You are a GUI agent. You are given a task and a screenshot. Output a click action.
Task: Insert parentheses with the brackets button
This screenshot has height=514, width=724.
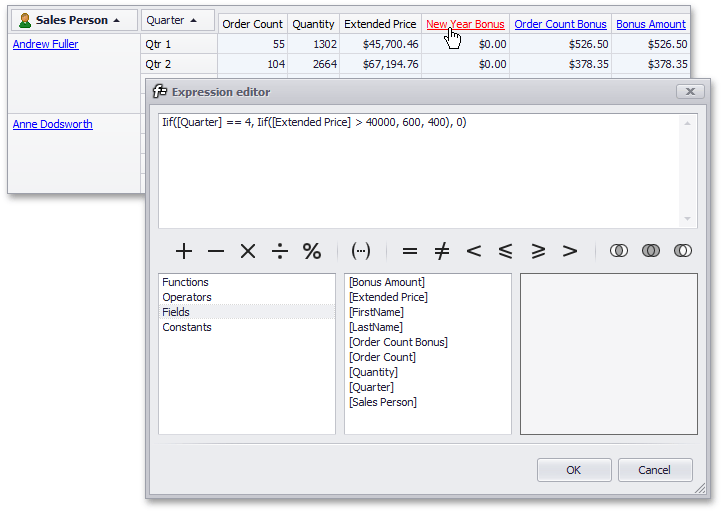tap(360, 251)
